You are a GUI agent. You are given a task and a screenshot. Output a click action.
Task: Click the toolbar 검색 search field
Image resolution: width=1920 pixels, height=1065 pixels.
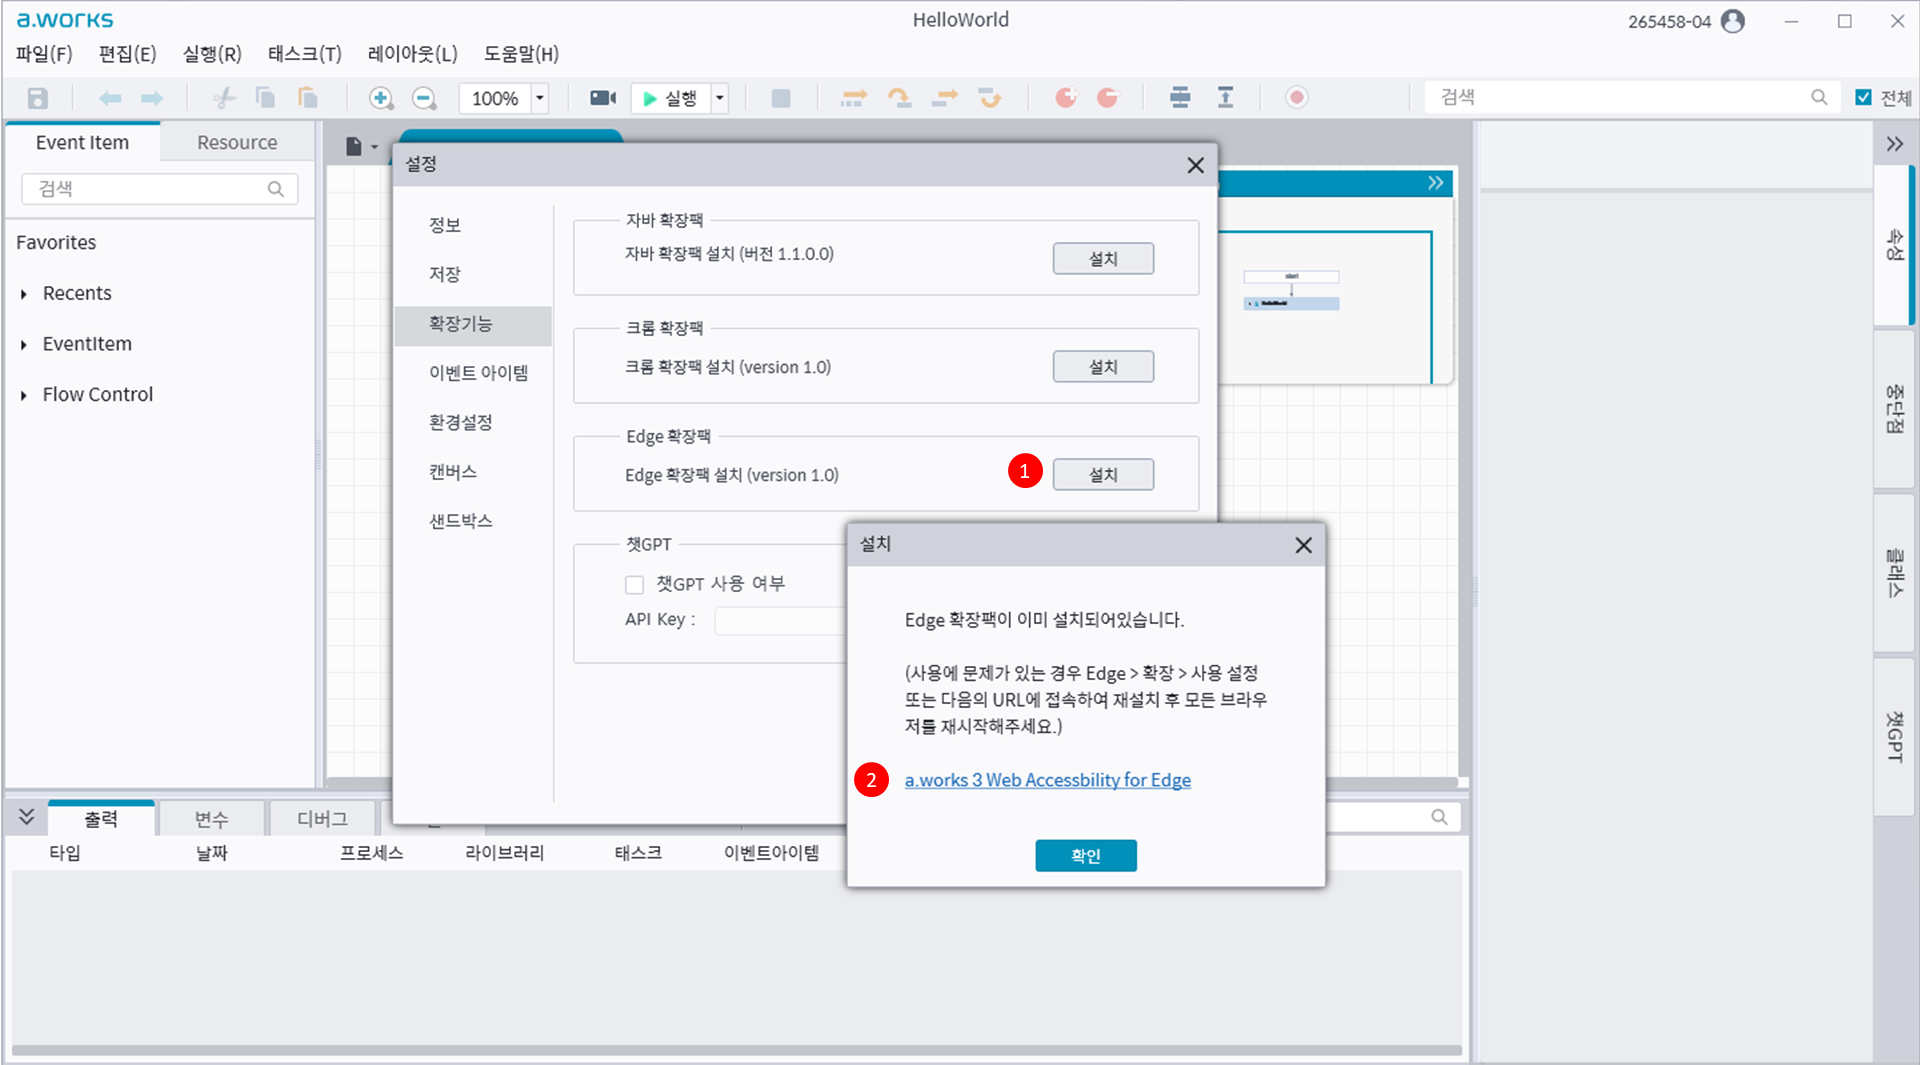click(x=1630, y=97)
